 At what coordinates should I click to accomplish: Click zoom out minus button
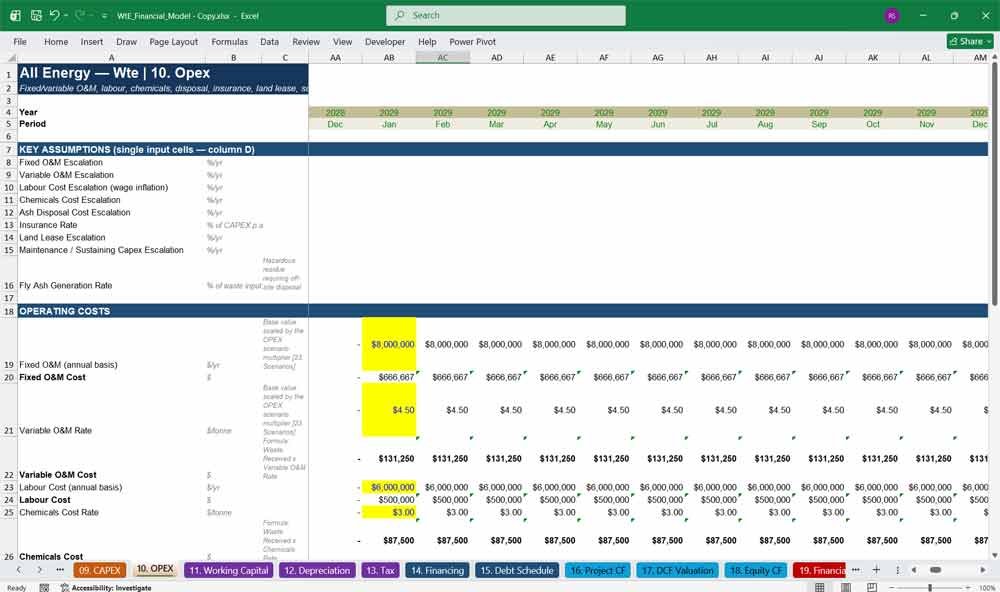[891, 587]
